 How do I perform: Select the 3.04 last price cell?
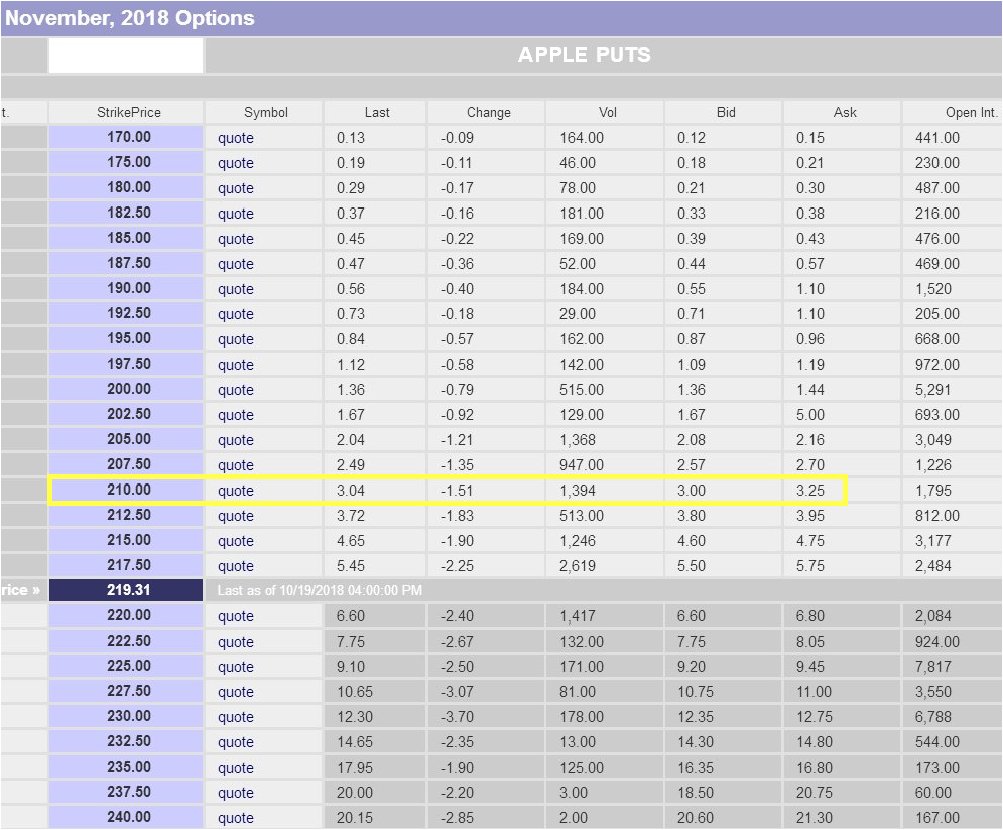[375, 490]
